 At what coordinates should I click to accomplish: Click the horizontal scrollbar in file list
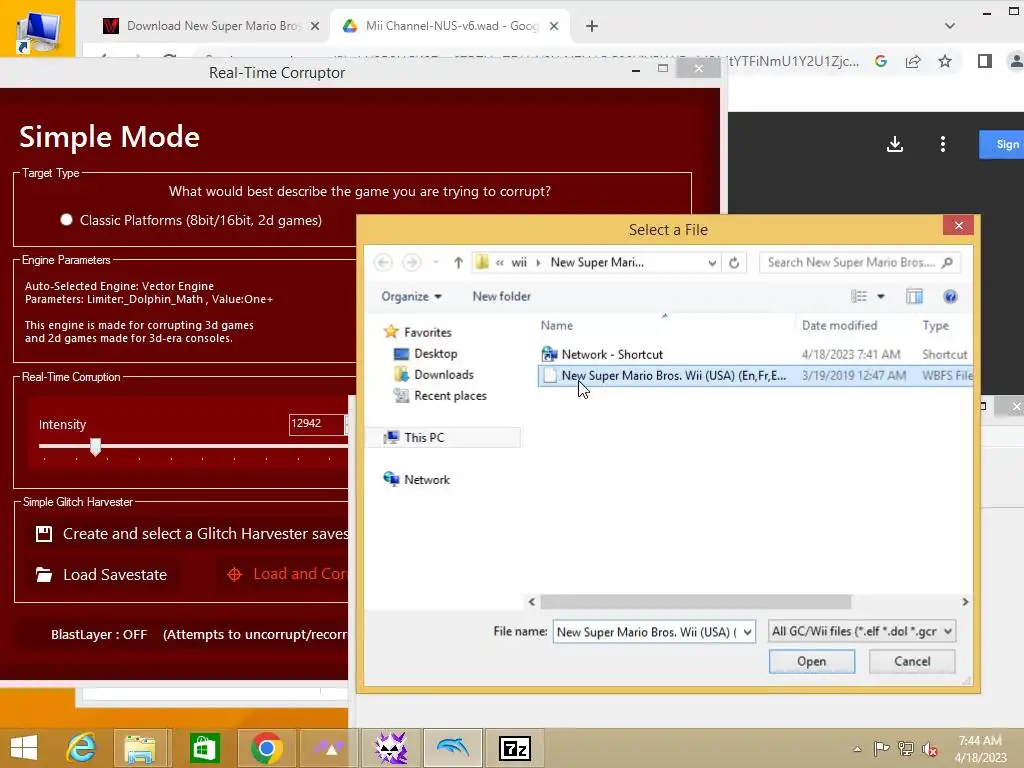pyautogui.click(x=696, y=601)
